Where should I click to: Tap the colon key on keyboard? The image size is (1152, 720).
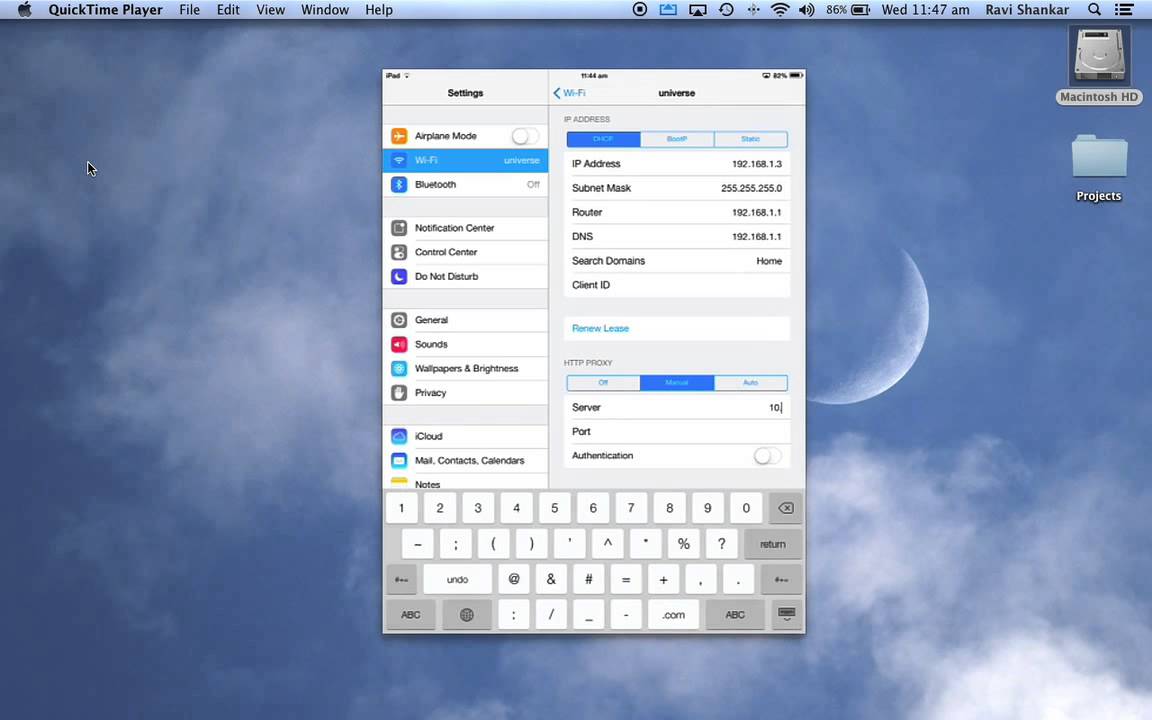[x=514, y=615]
